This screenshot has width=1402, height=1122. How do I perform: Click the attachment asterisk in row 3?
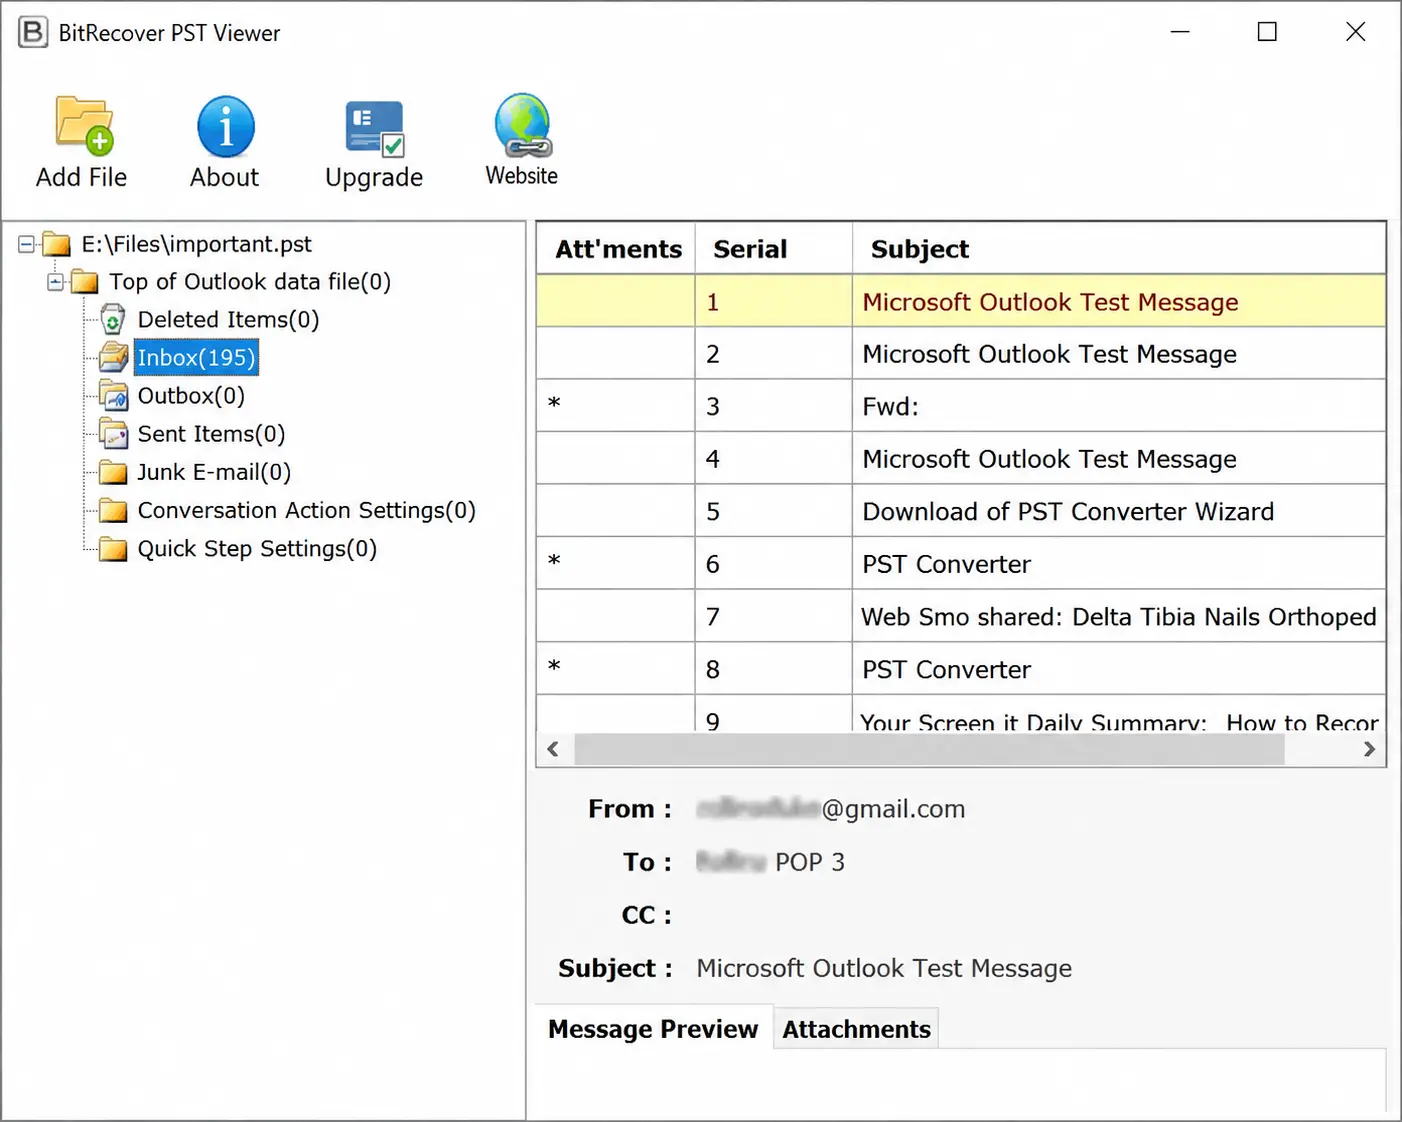click(x=554, y=404)
